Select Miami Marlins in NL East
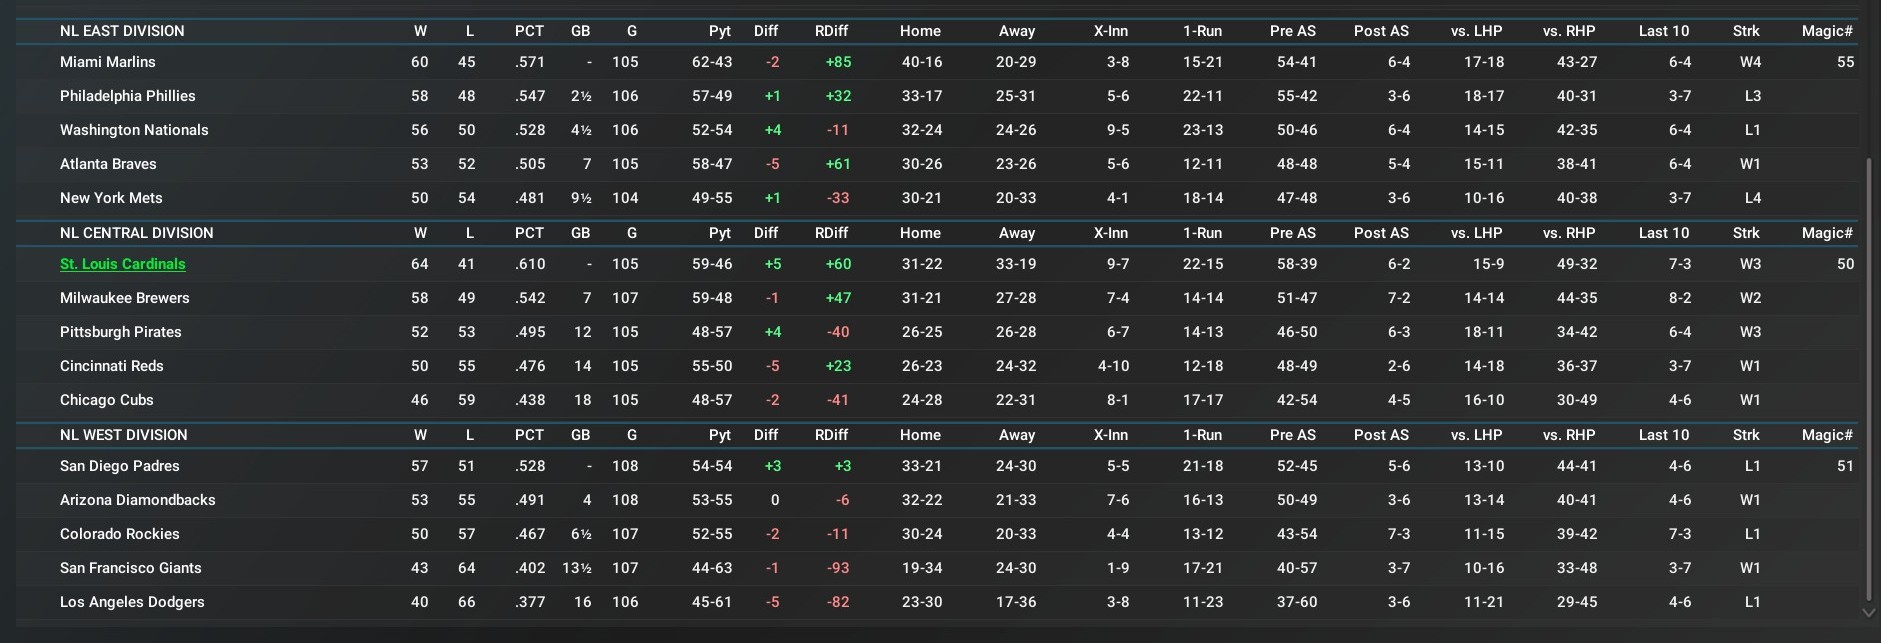 coord(108,62)
